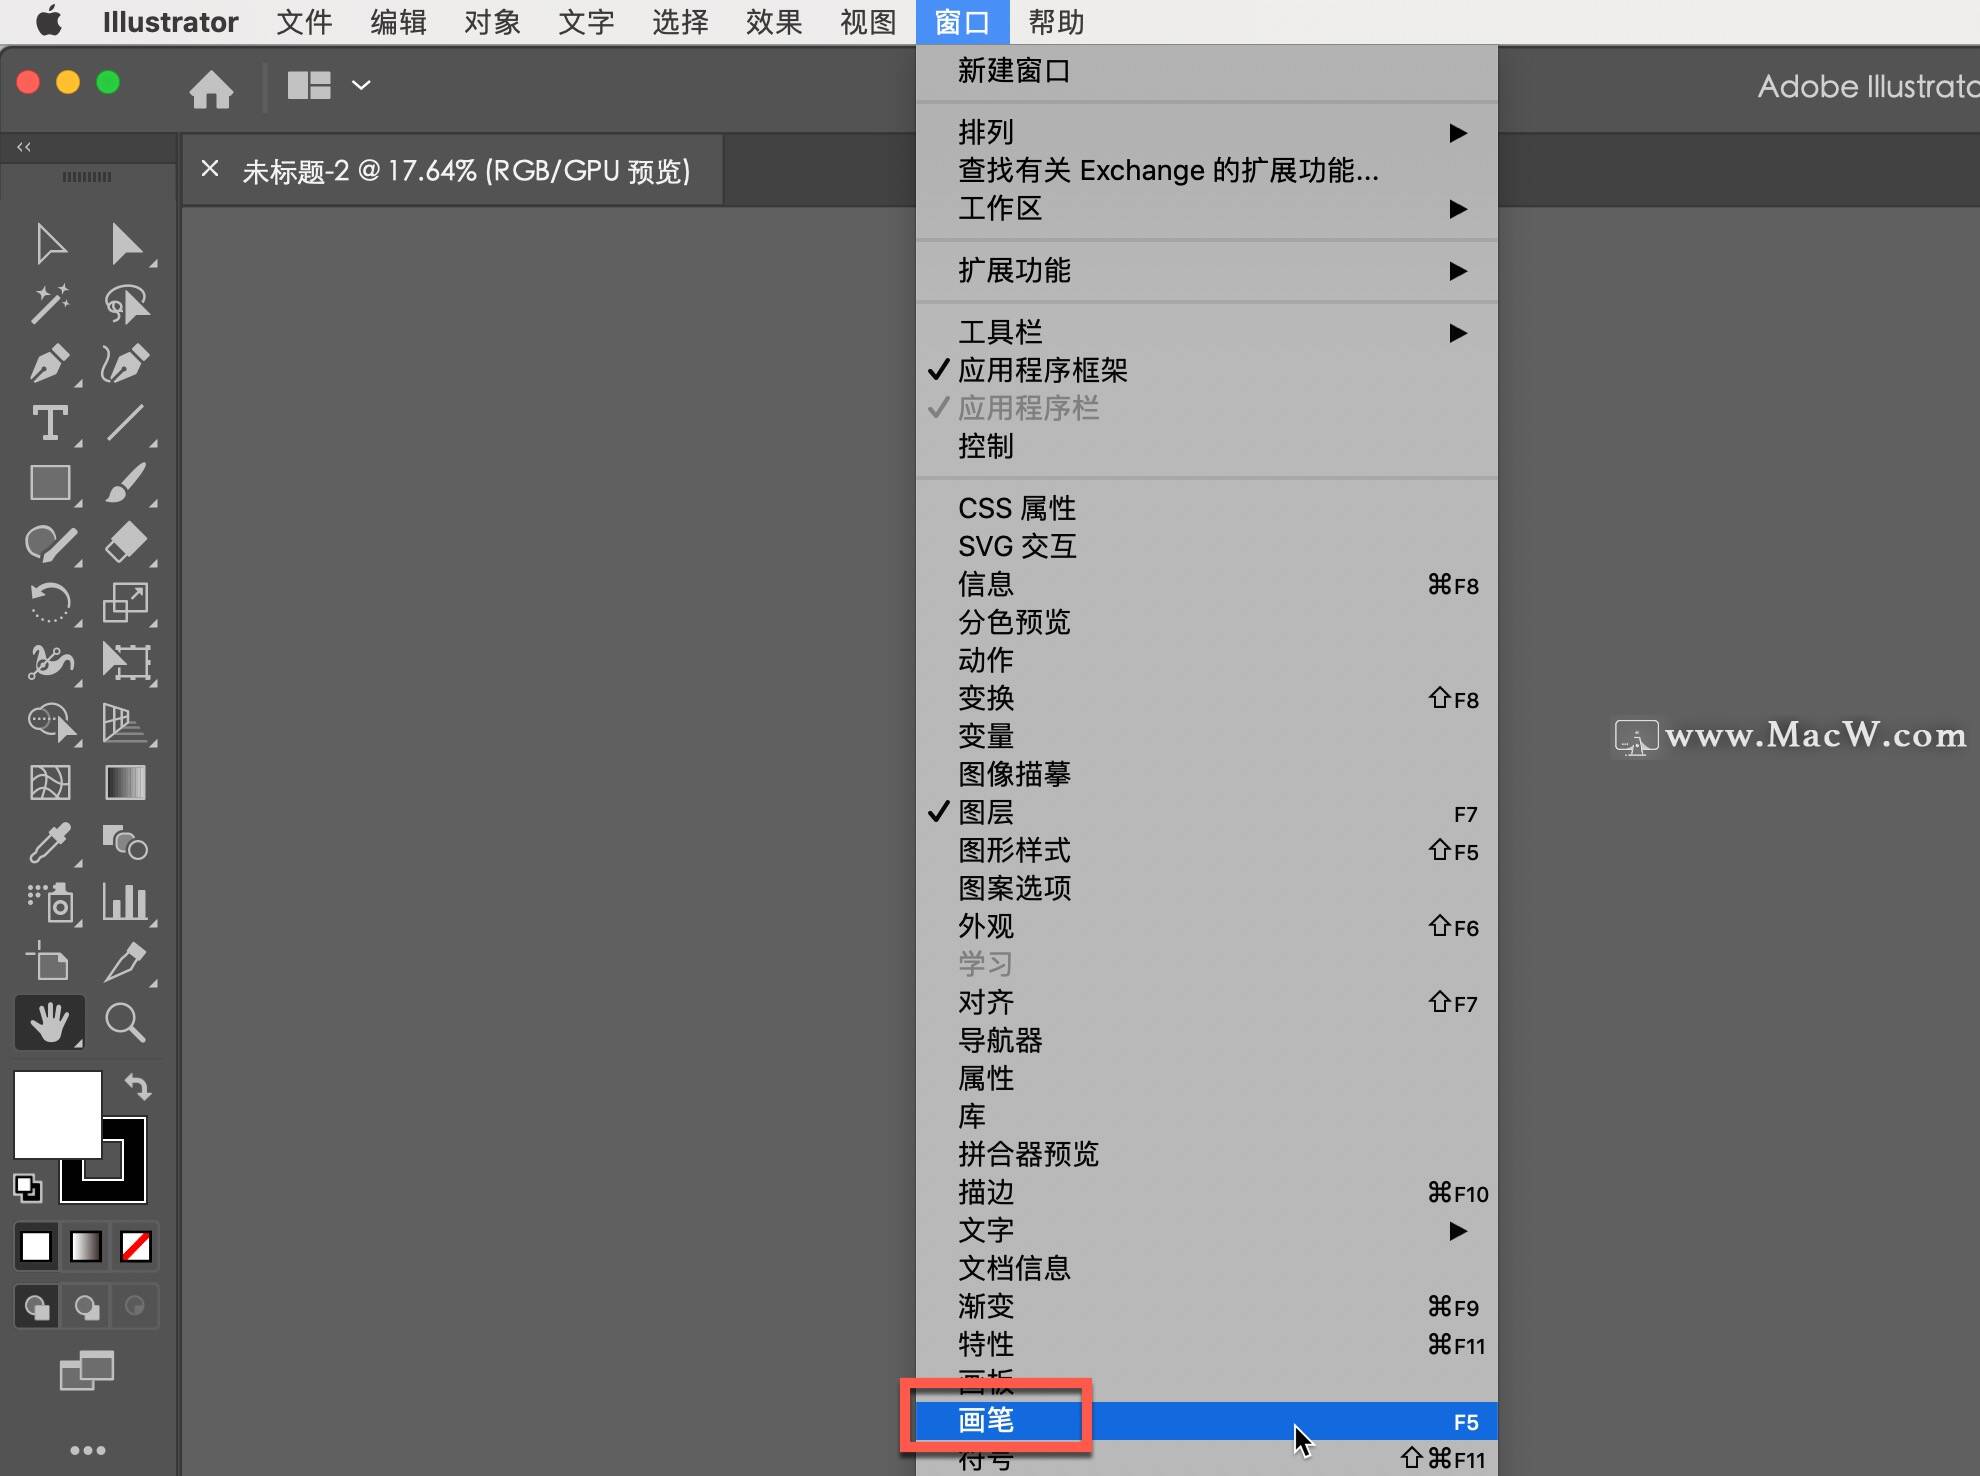Select the Eraser tool
1980x1476 pixels.
tap(126, 543)
